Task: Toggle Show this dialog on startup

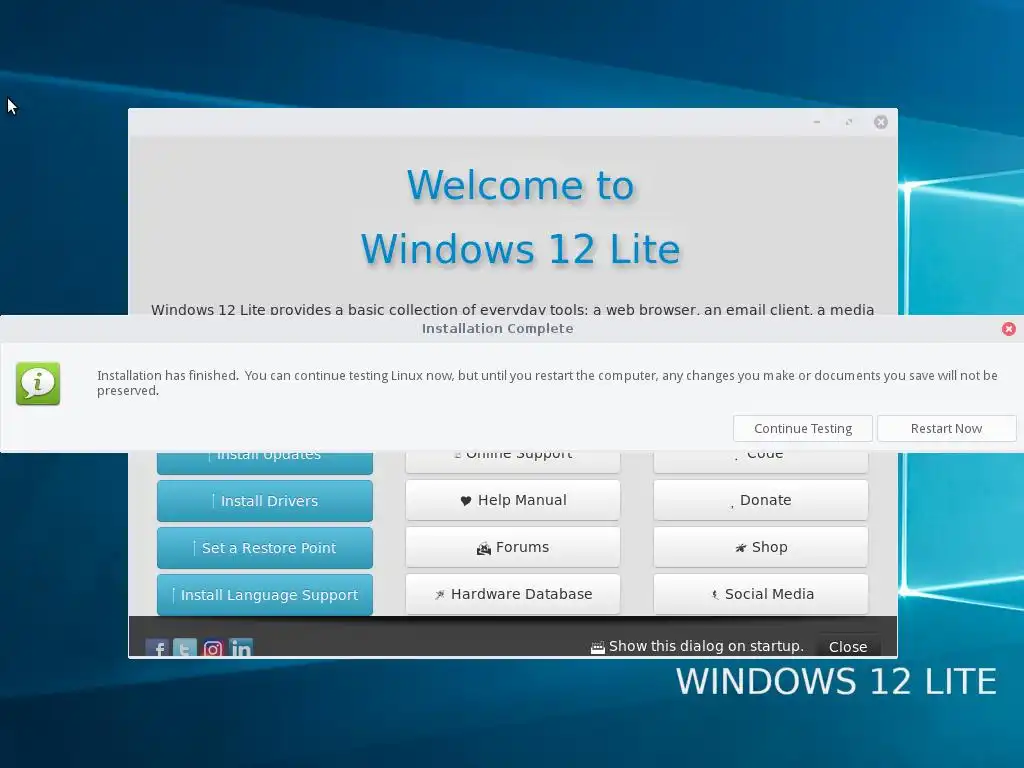Action: click(598, 647)
